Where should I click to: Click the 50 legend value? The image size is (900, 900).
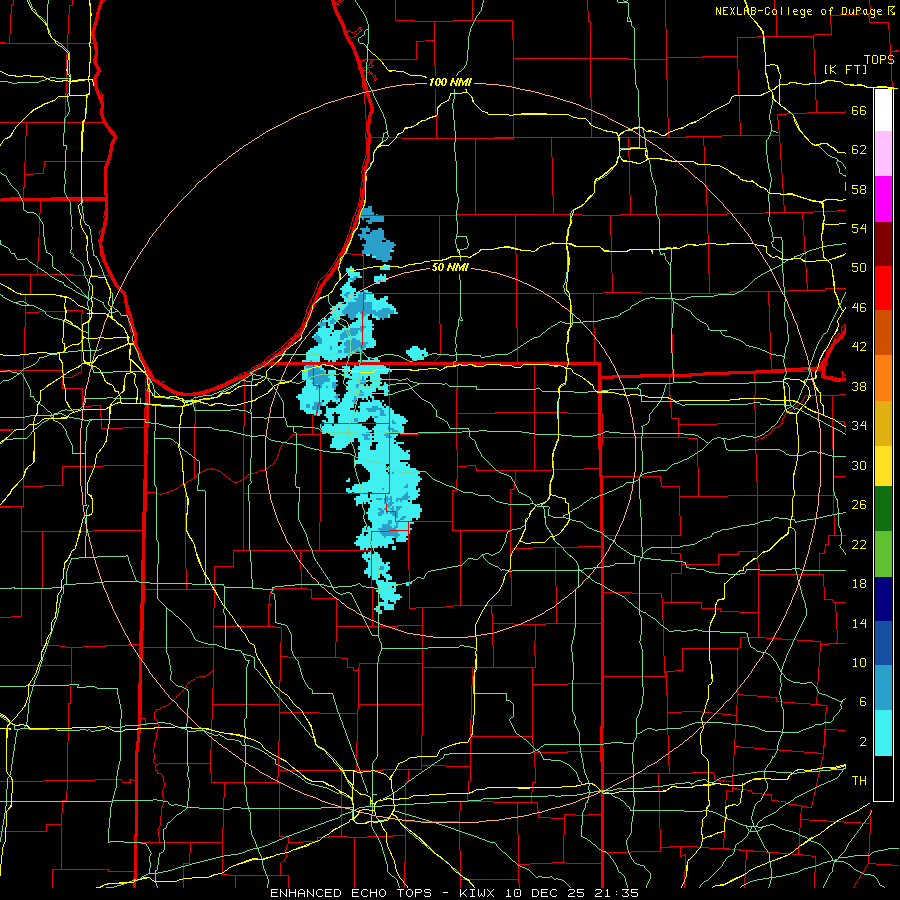click(859, 267)
